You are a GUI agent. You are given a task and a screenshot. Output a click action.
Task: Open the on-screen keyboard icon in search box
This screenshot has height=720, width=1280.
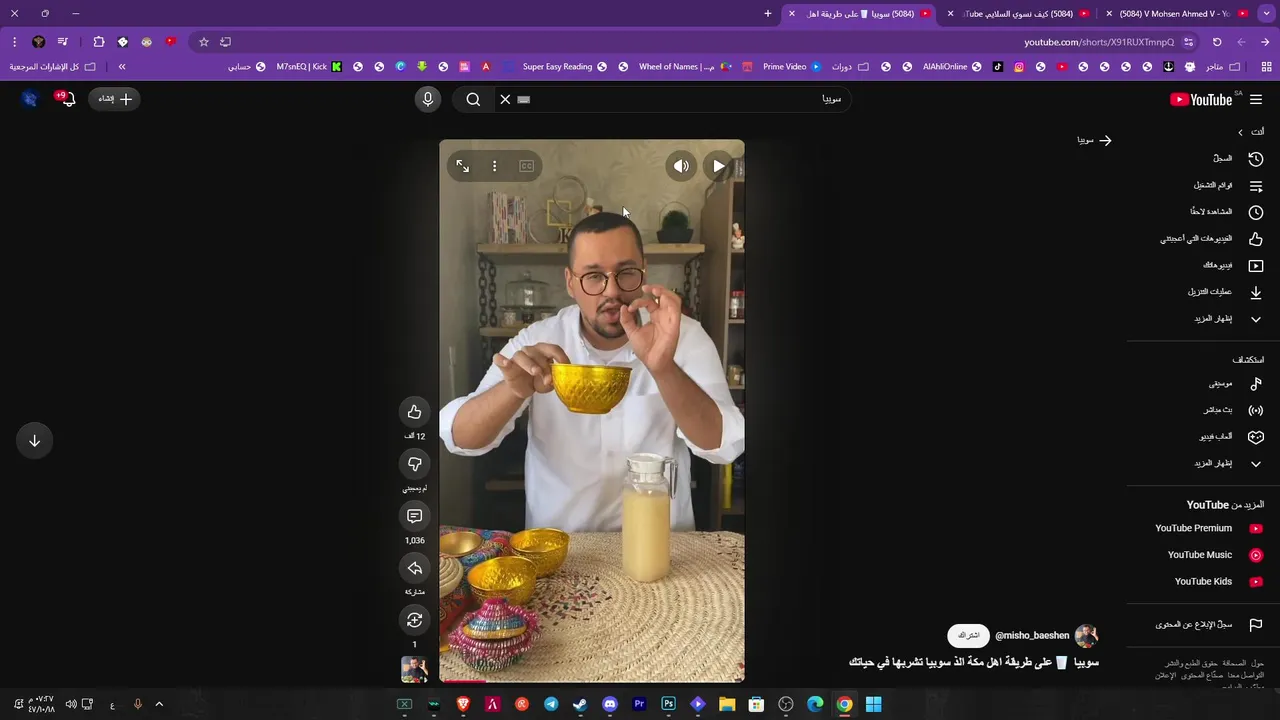coord(523,99)
